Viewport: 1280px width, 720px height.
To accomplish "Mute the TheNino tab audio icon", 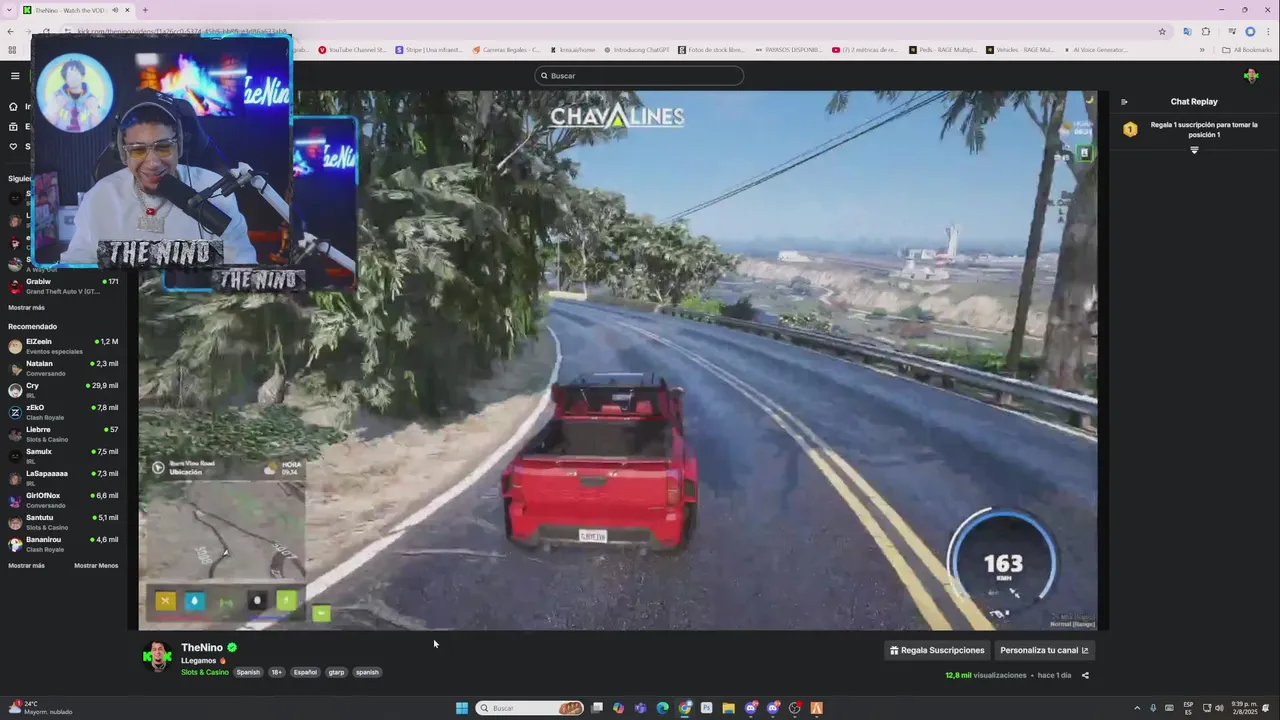I will (x=115, y=10).
